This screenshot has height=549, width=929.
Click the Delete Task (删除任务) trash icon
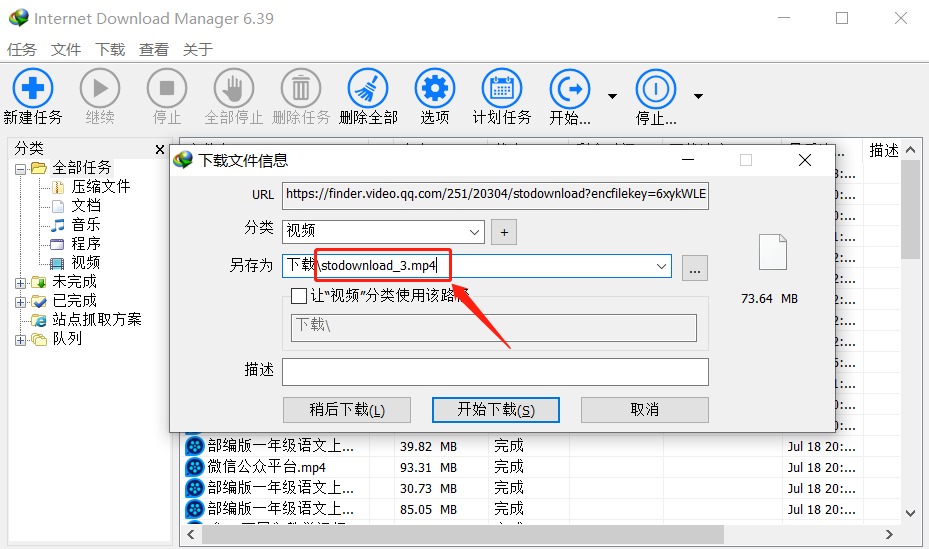pos(300,89)
